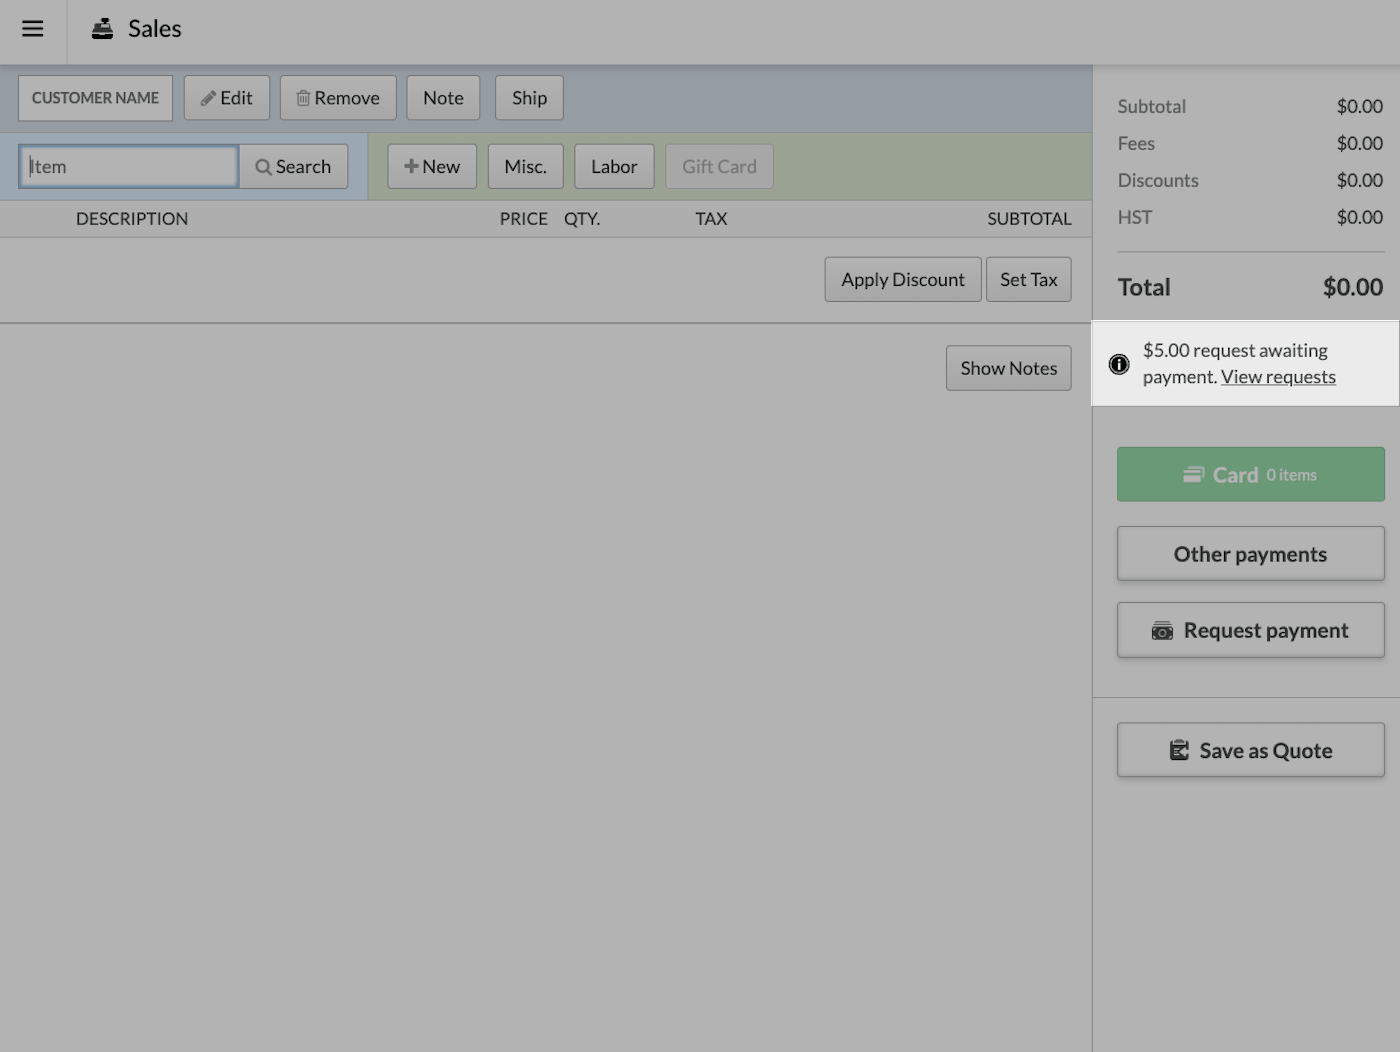Click the credit card icon on the Card button

(x=1196, y=474)
